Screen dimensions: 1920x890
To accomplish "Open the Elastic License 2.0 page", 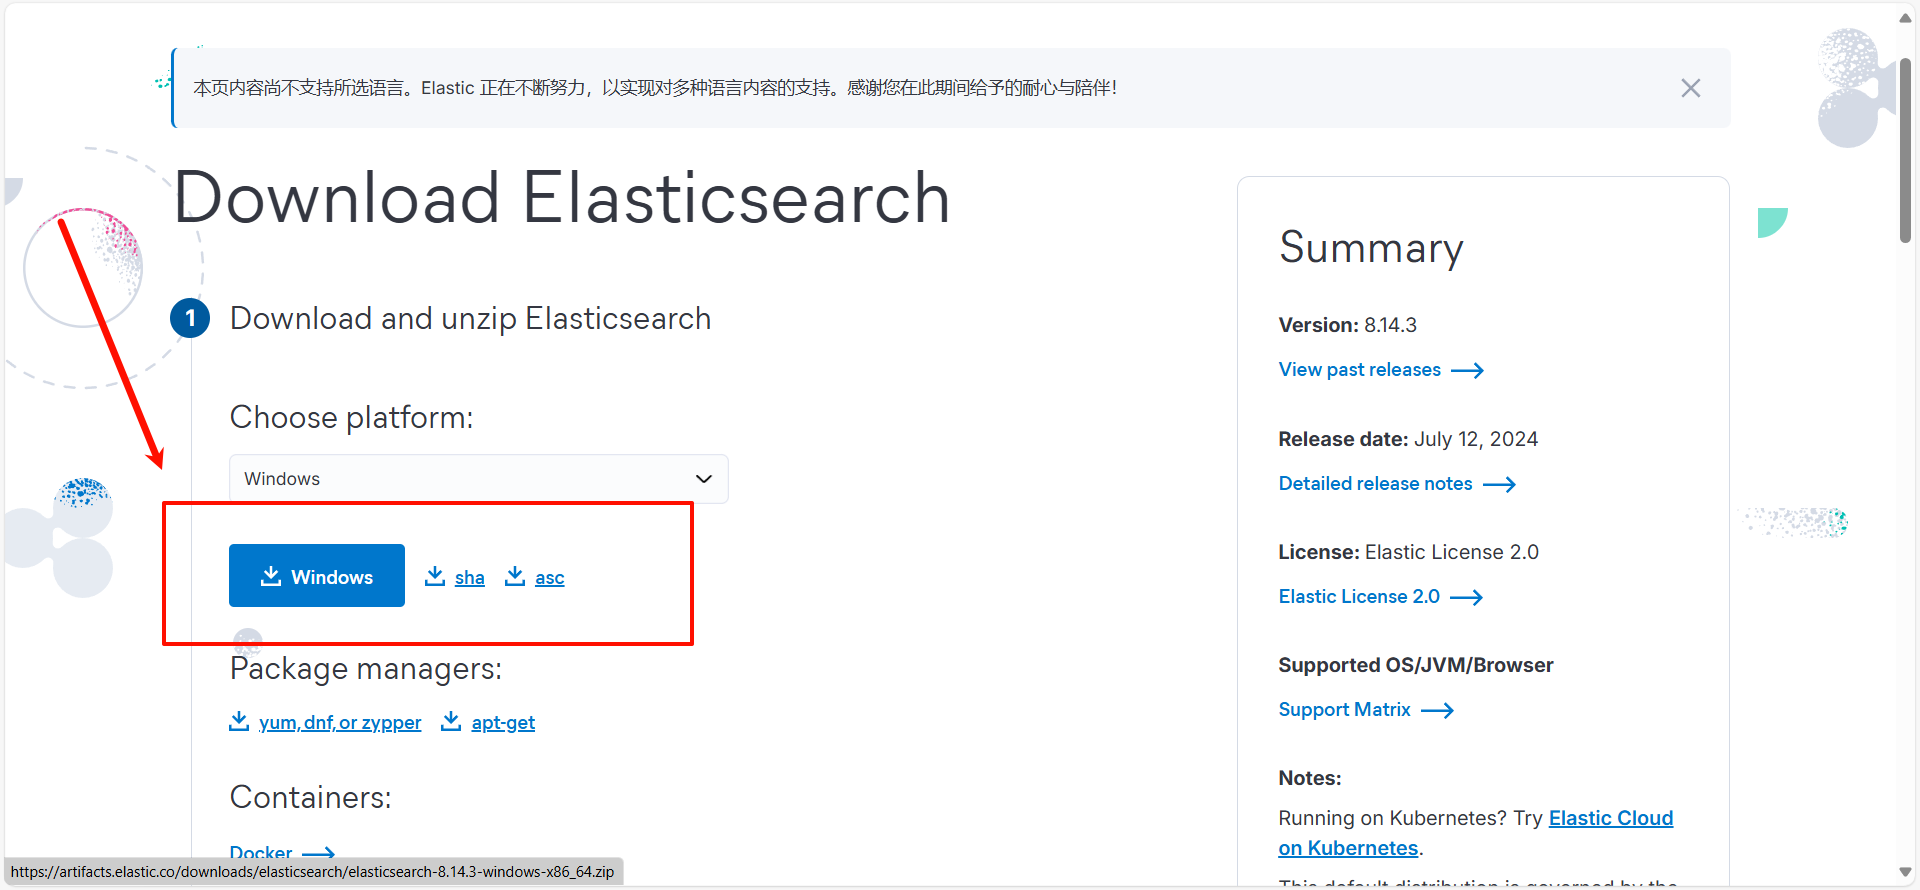I will coord(1358,596).
